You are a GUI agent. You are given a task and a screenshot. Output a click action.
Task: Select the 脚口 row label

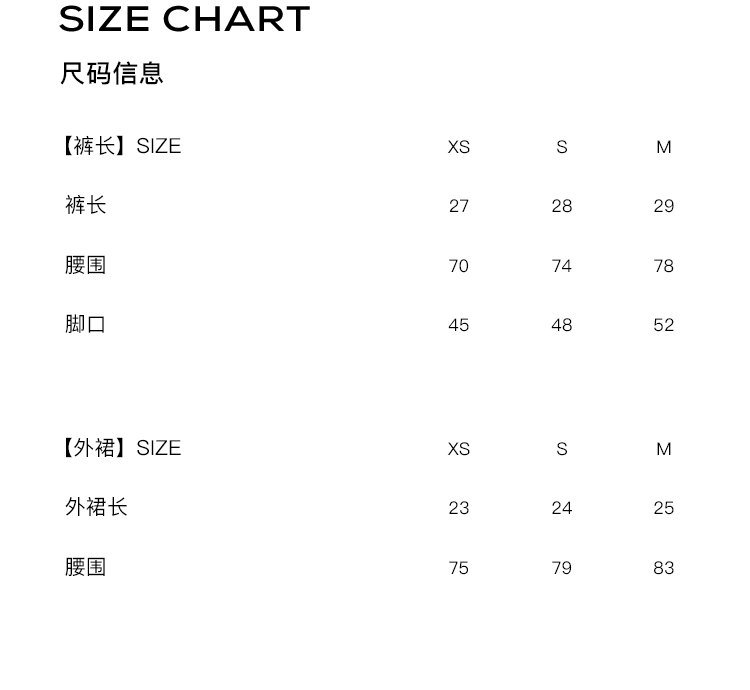pos(86,324)
